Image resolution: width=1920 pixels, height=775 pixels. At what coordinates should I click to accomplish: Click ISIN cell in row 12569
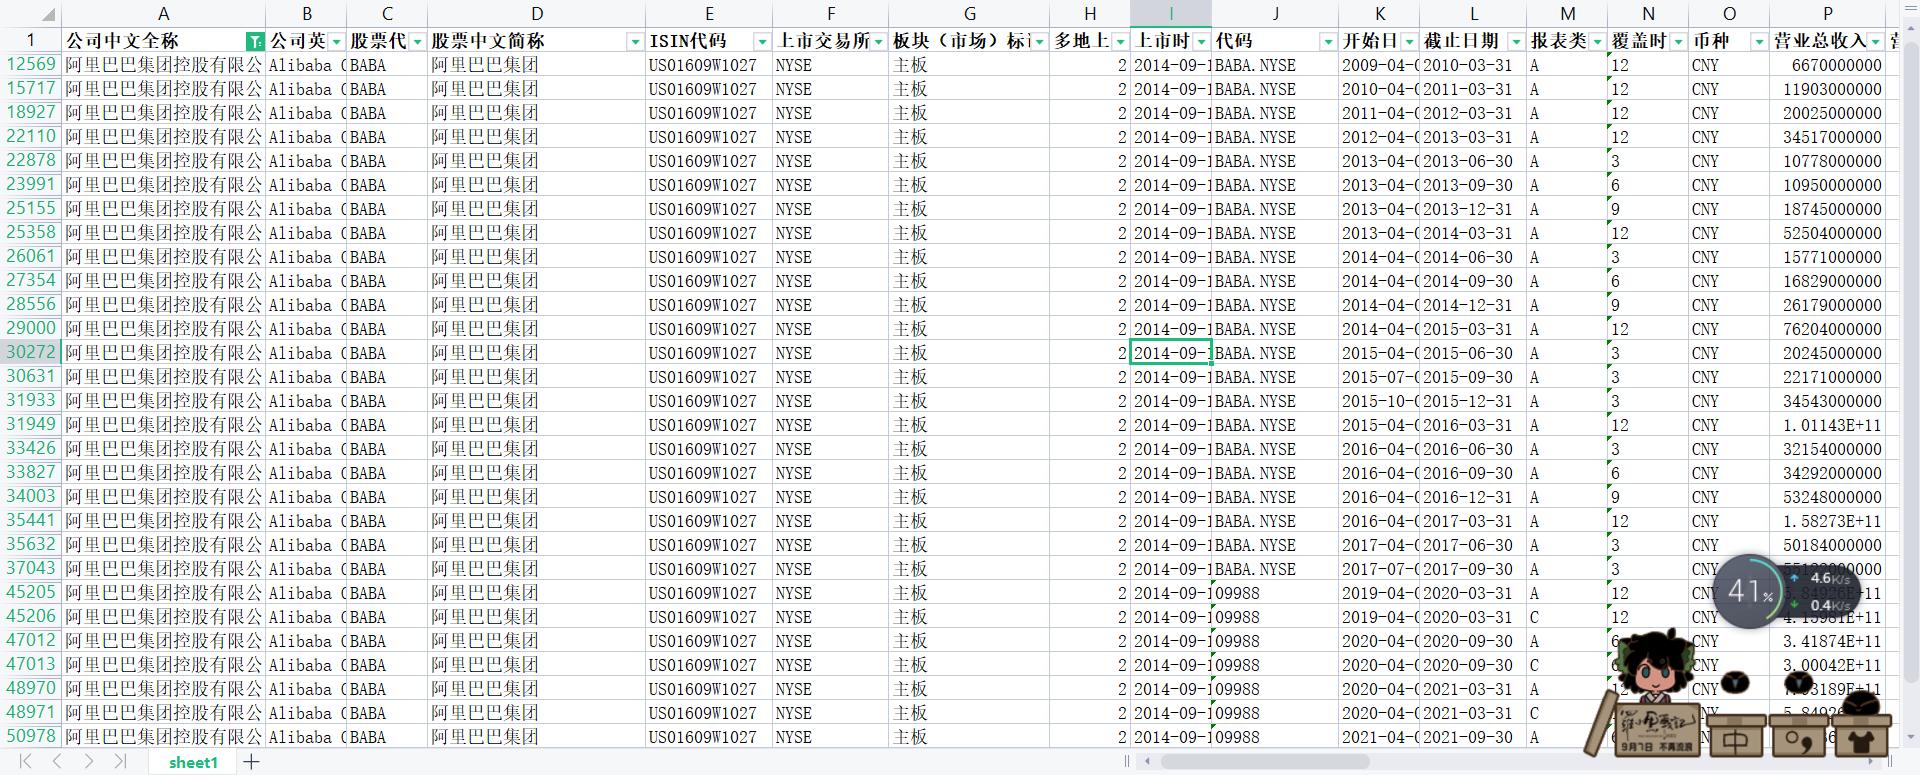coord(709,65)
